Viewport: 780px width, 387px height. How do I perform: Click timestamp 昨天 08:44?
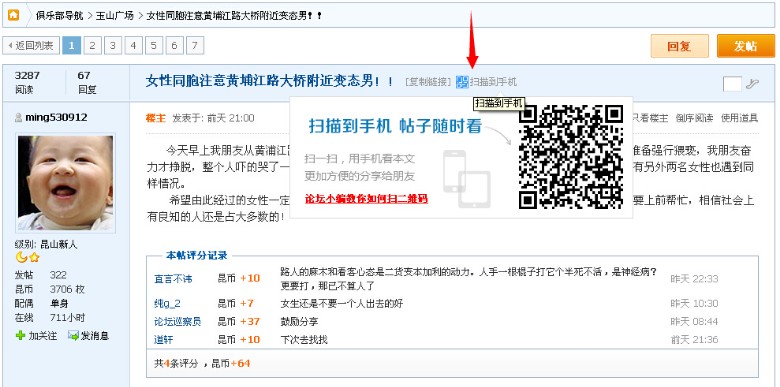694,322
